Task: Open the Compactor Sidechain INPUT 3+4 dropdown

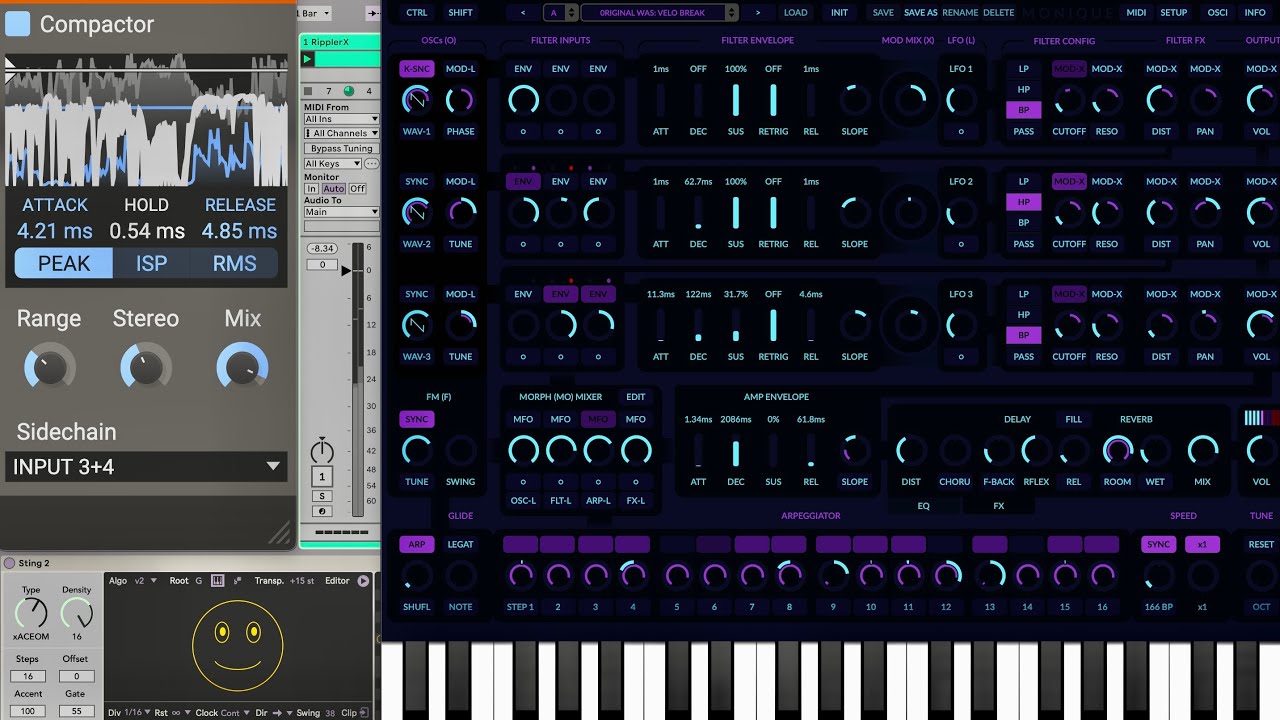Action: click(146, 466)
